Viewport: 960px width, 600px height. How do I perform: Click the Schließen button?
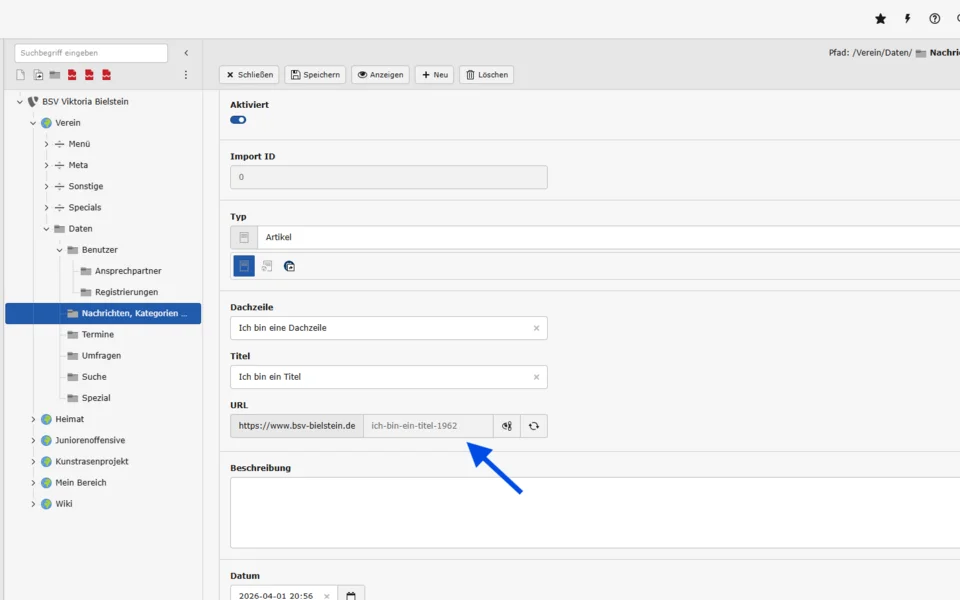pos(249,75)
